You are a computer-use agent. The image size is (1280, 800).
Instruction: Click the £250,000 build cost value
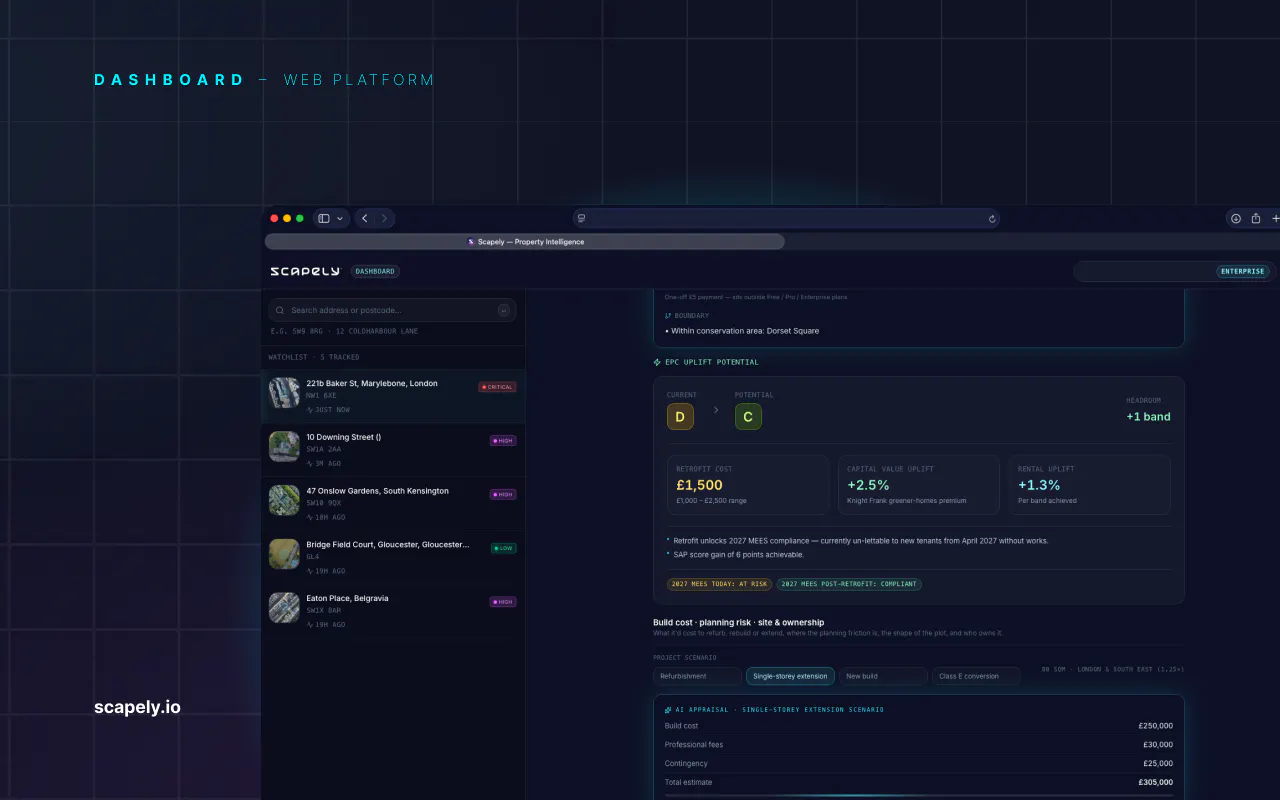coord(1155,726)
